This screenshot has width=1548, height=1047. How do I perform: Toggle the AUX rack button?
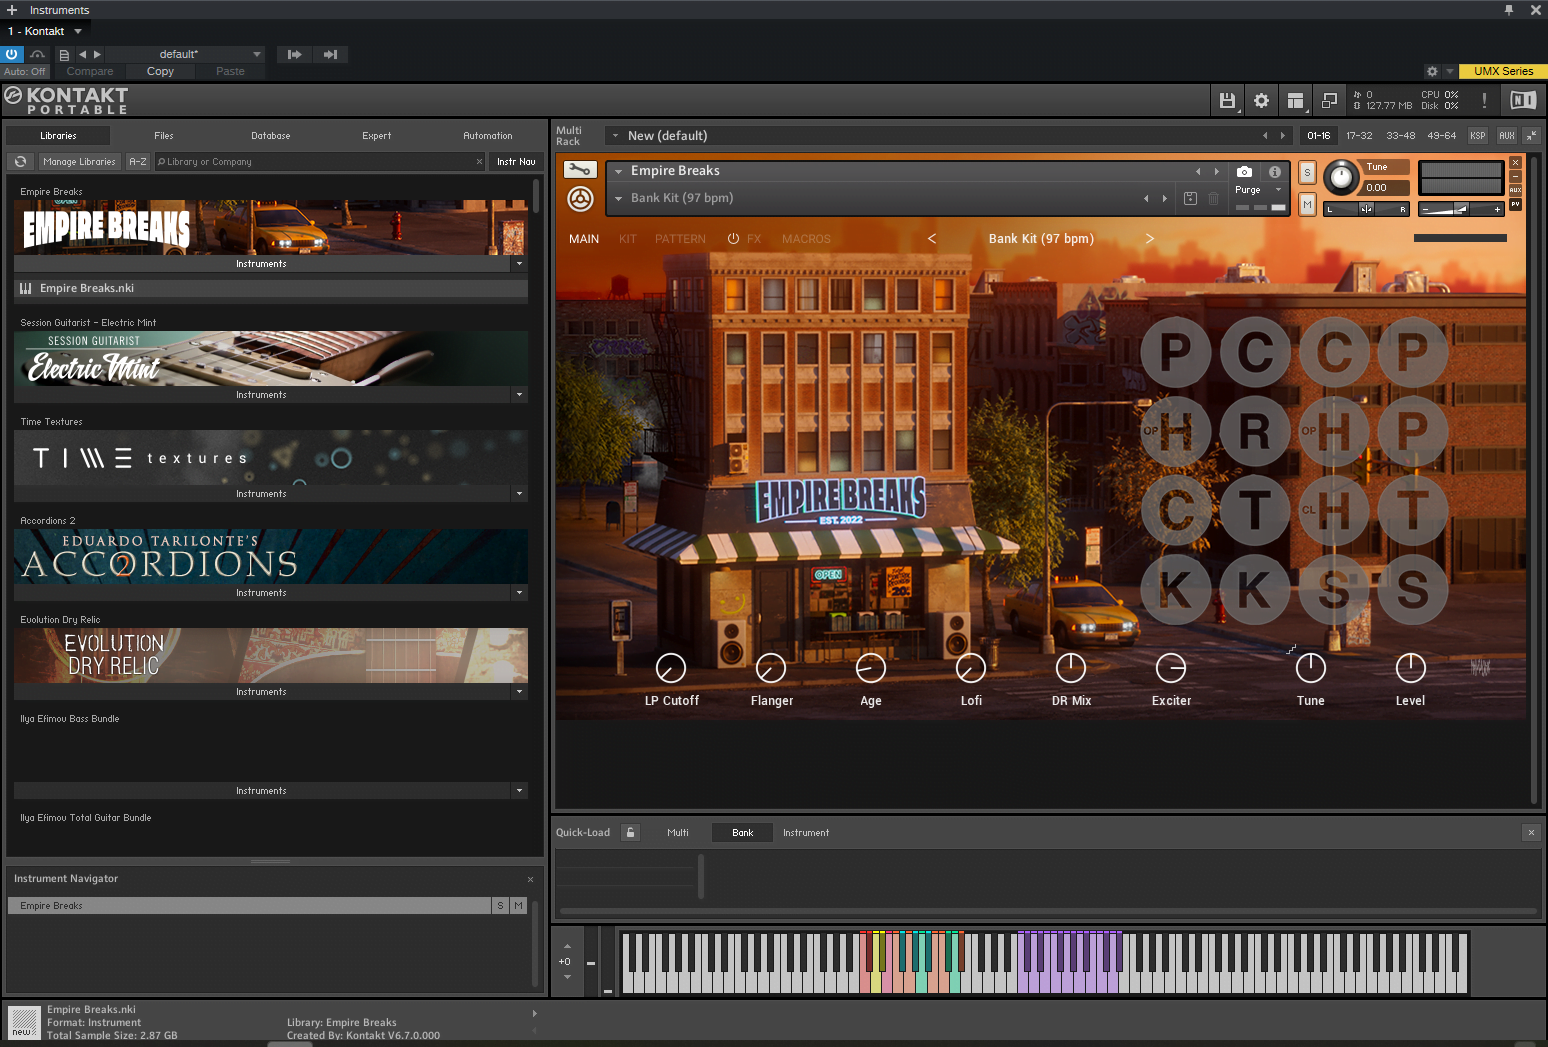(x=1507, y=136)
